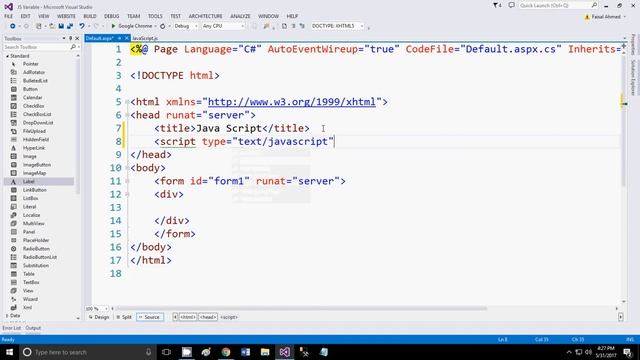Click Windows taskbar search box
Screen dimensions: 640x360
(87, 352)
